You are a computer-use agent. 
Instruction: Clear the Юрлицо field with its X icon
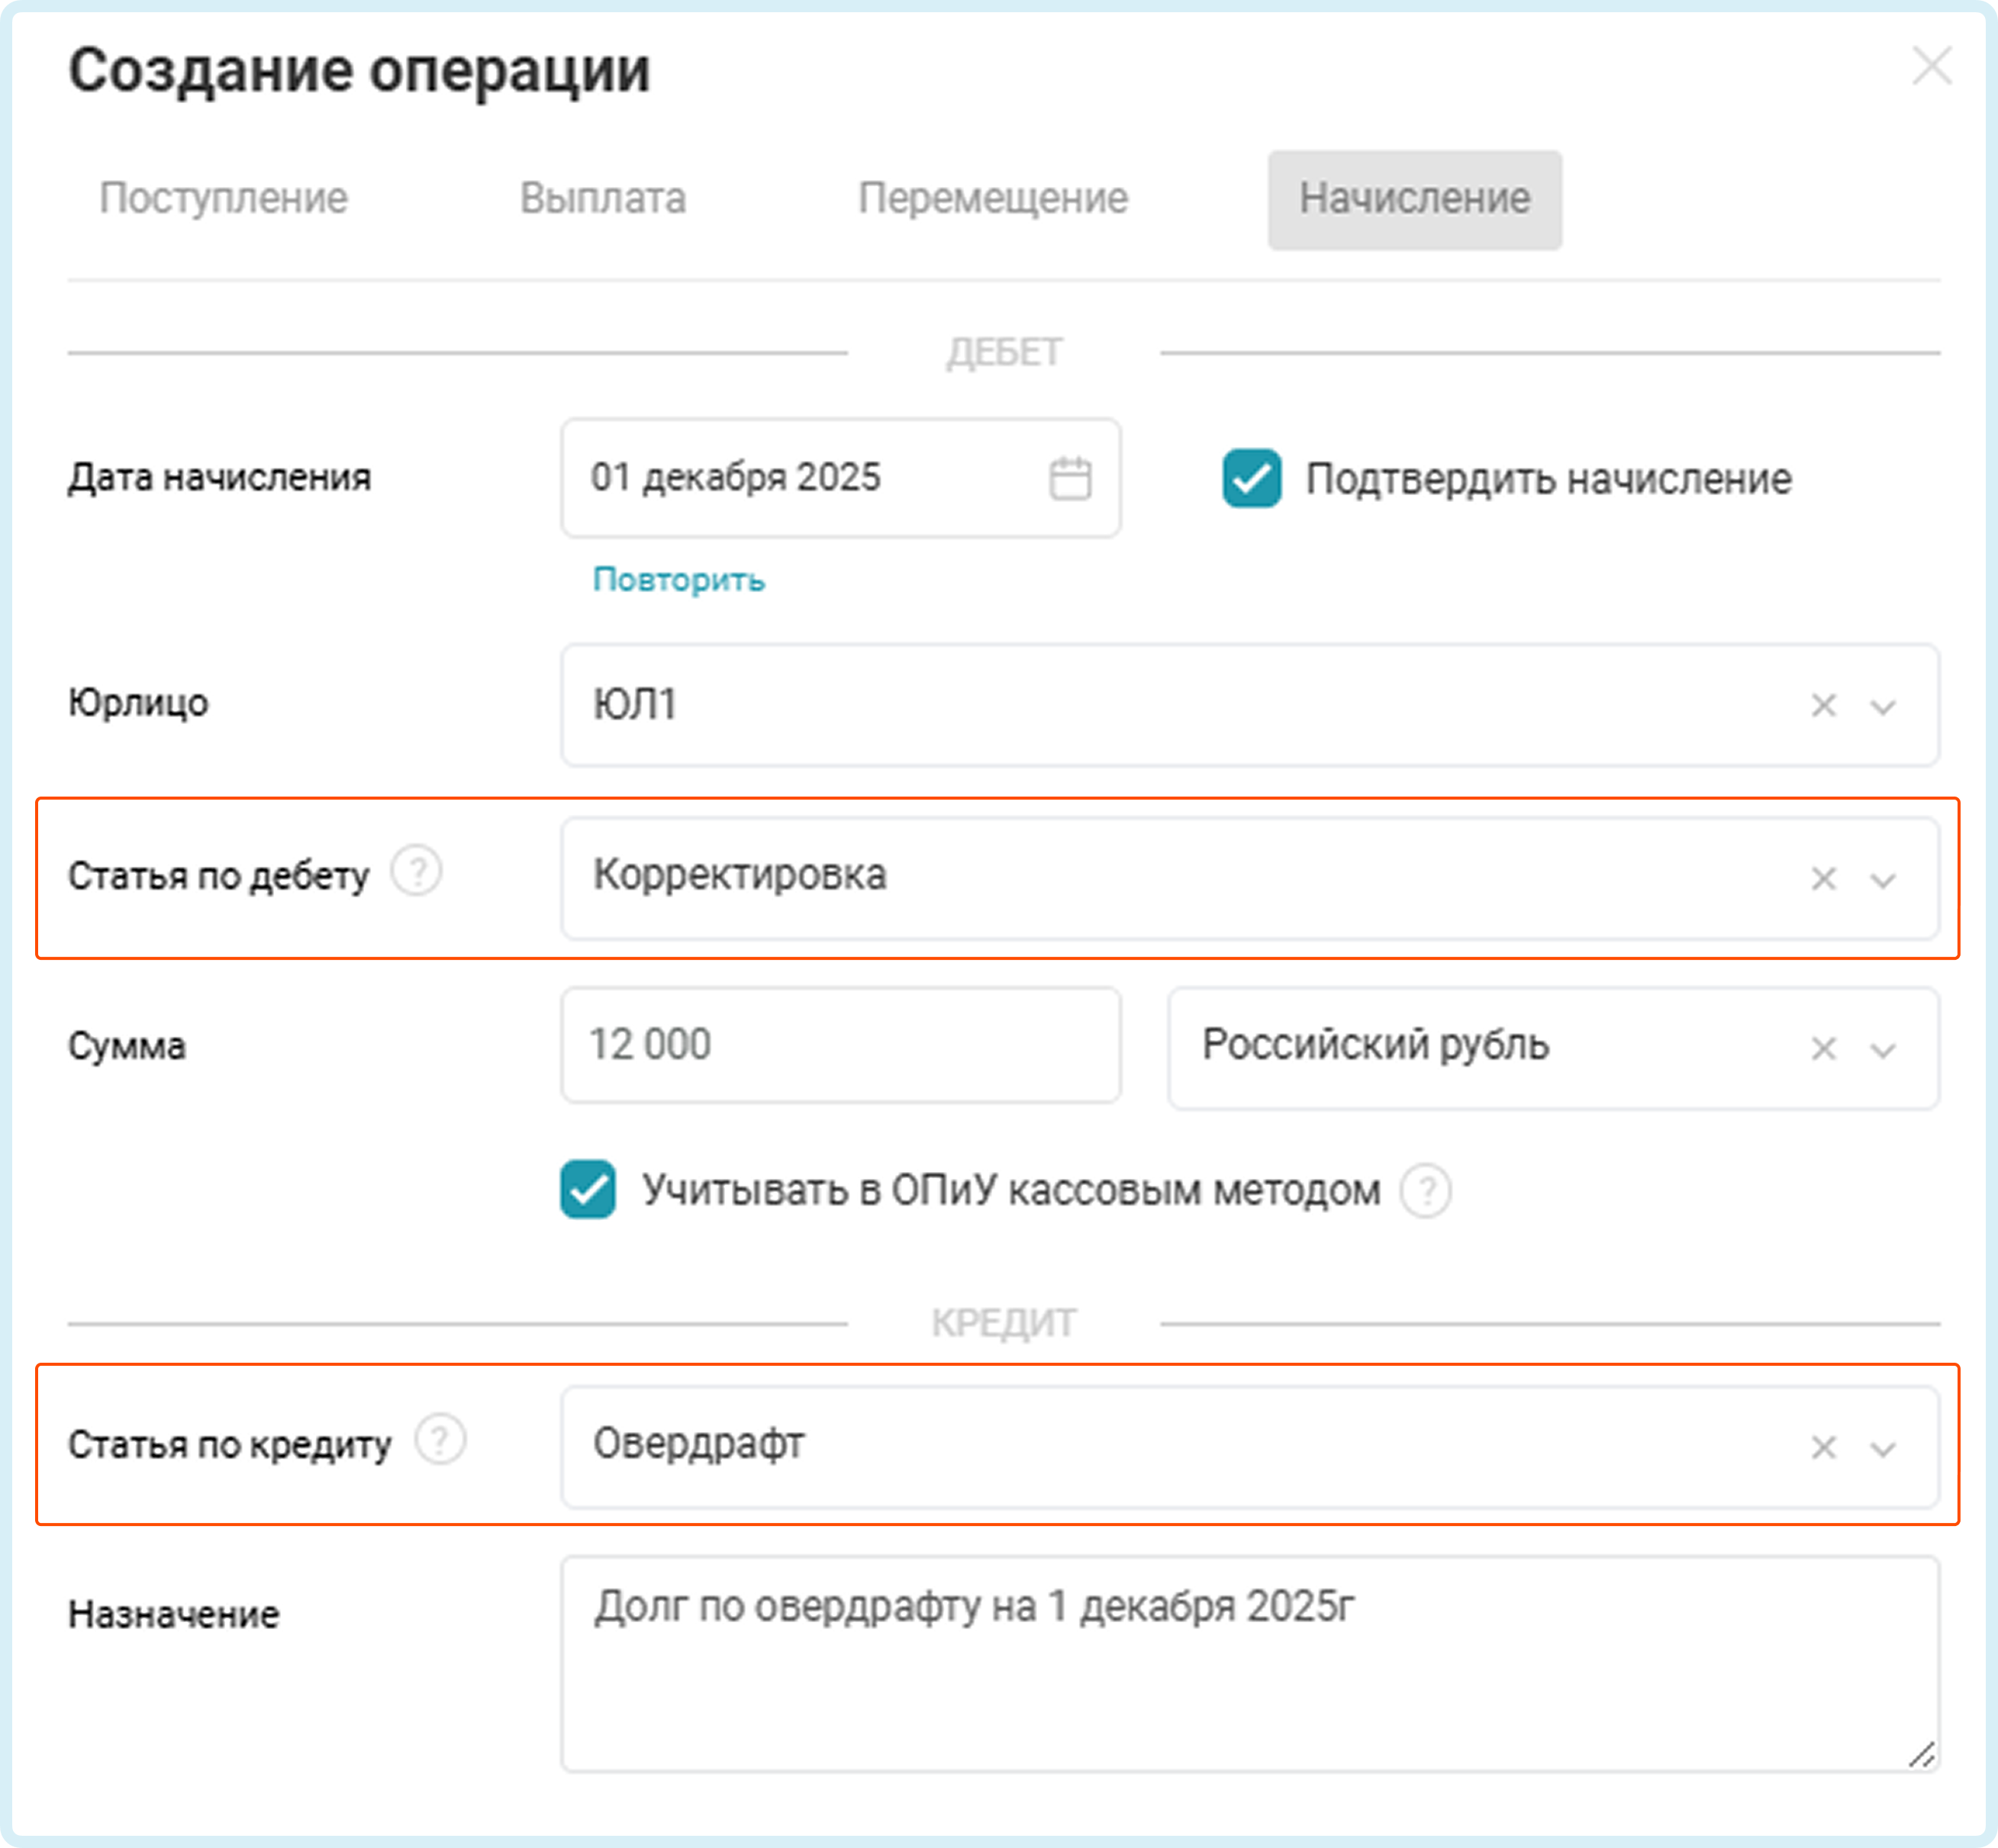tap(1823, 706)
